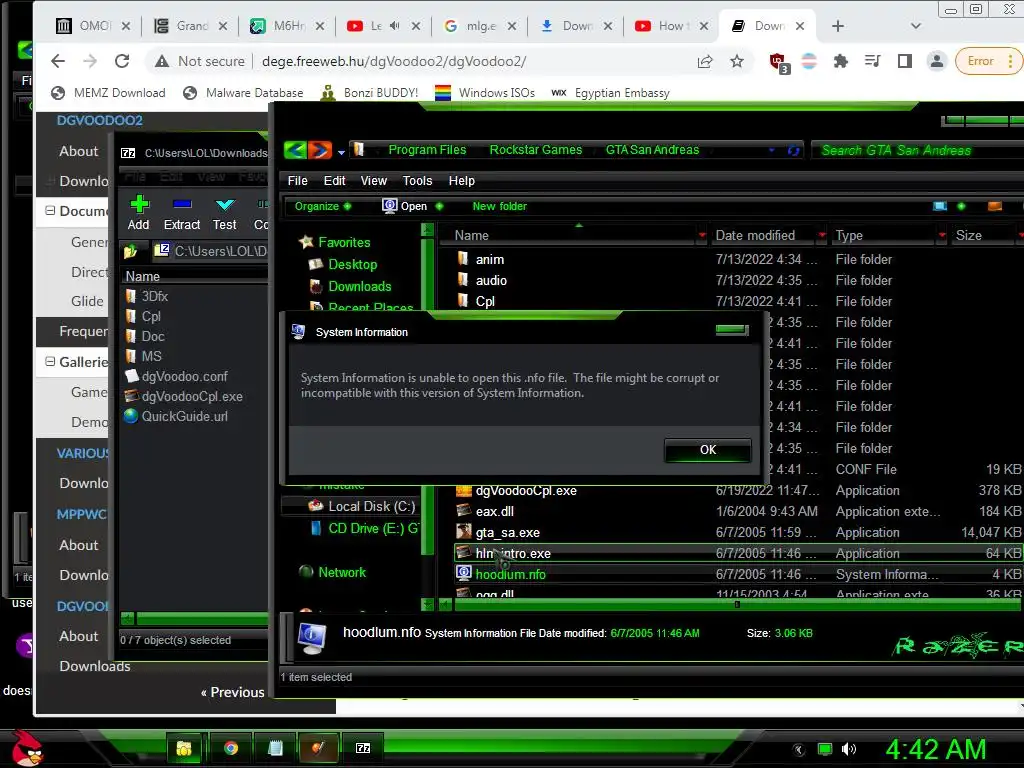This screenshot has width=1024, height=768.
Task: Click the 7-Zip Add button
Action: point(138,214)
